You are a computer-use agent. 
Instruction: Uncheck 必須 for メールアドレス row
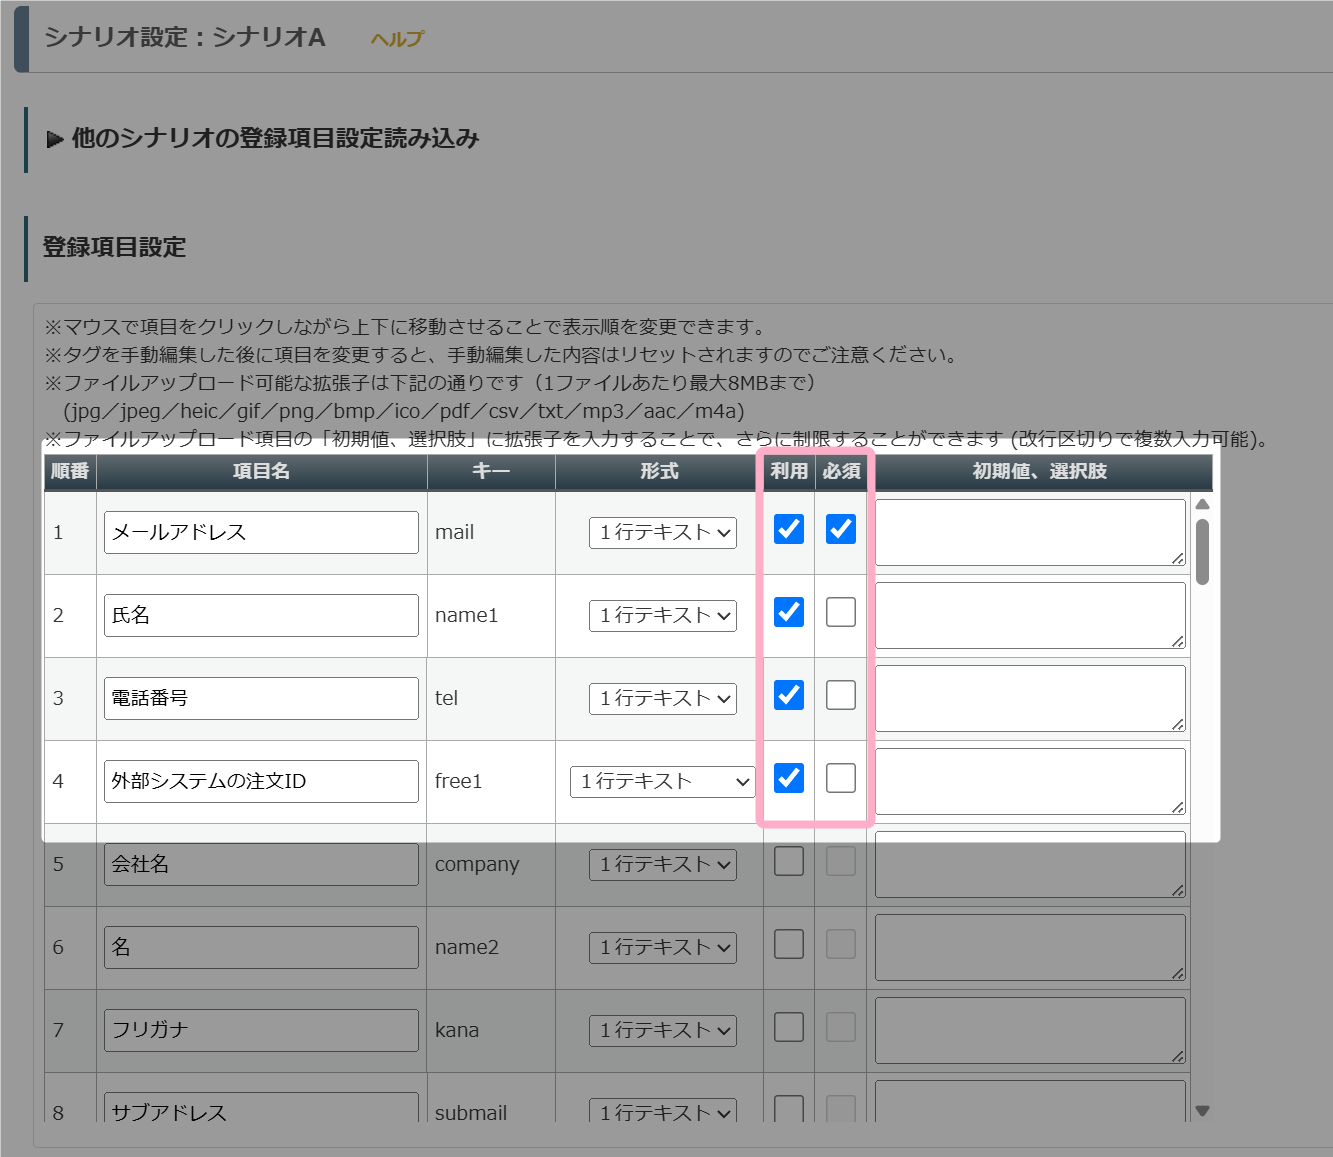coord(841,529)
